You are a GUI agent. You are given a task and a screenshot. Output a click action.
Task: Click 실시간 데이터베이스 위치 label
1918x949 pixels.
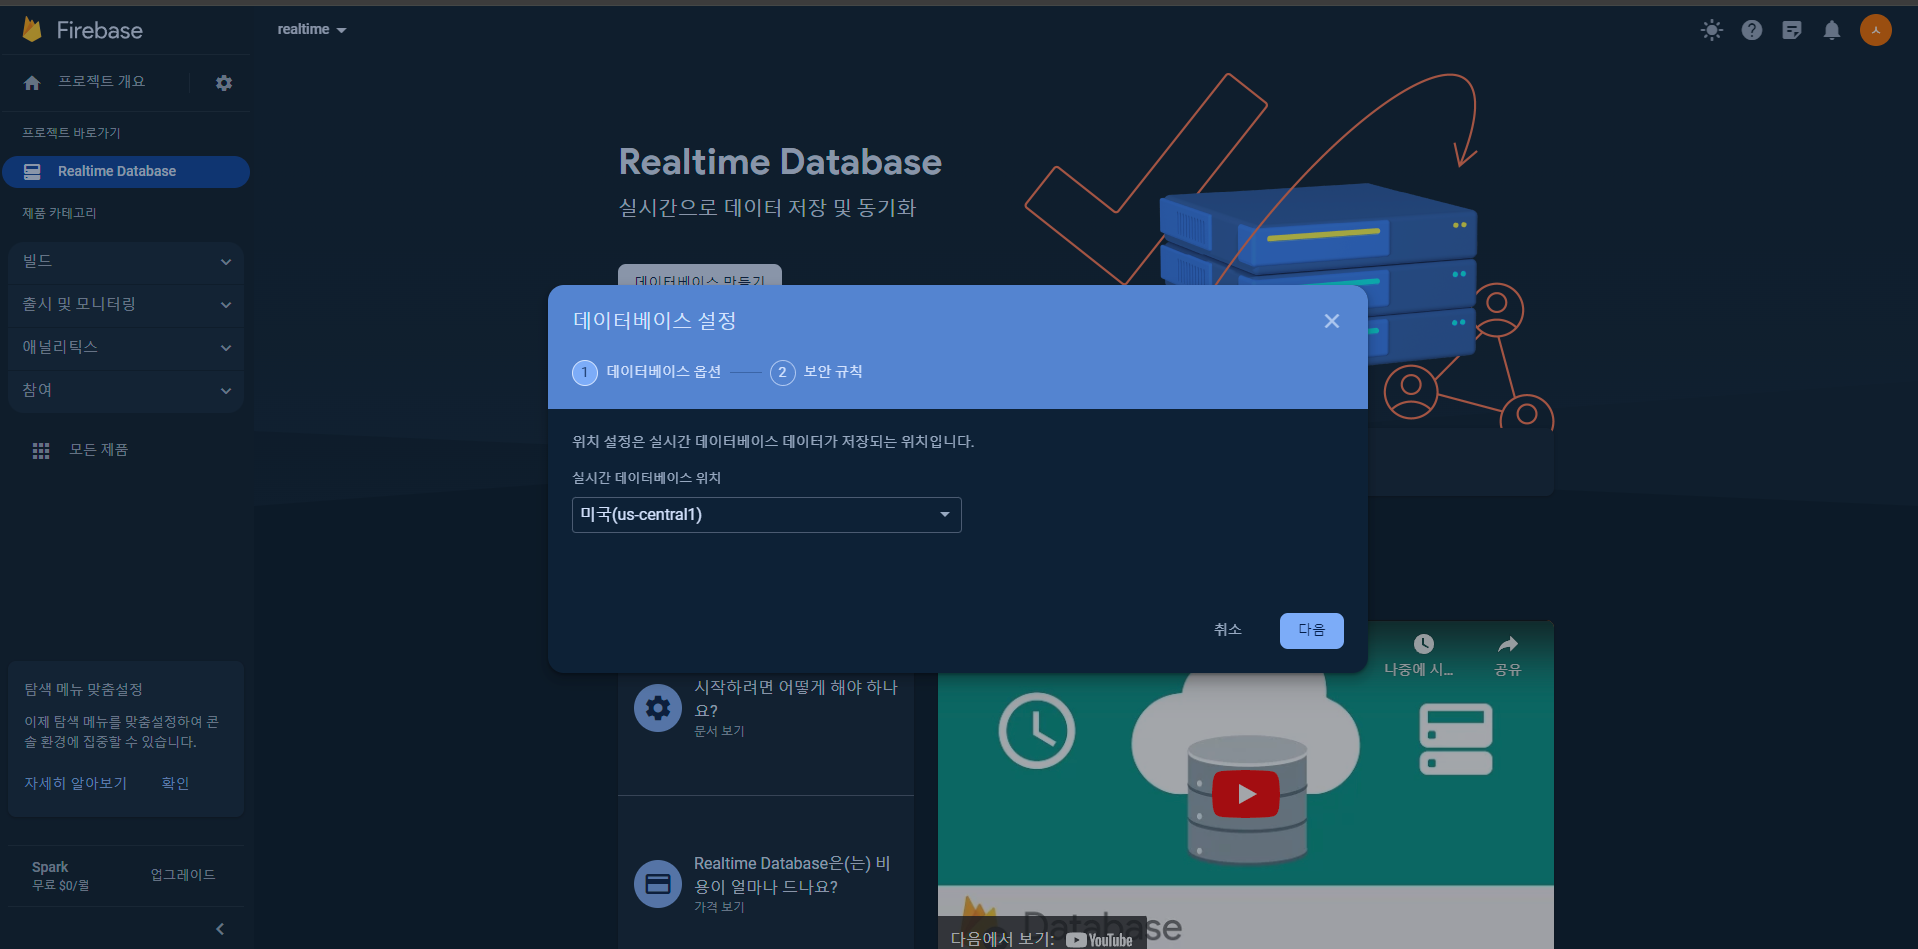(x=646, y=478)
